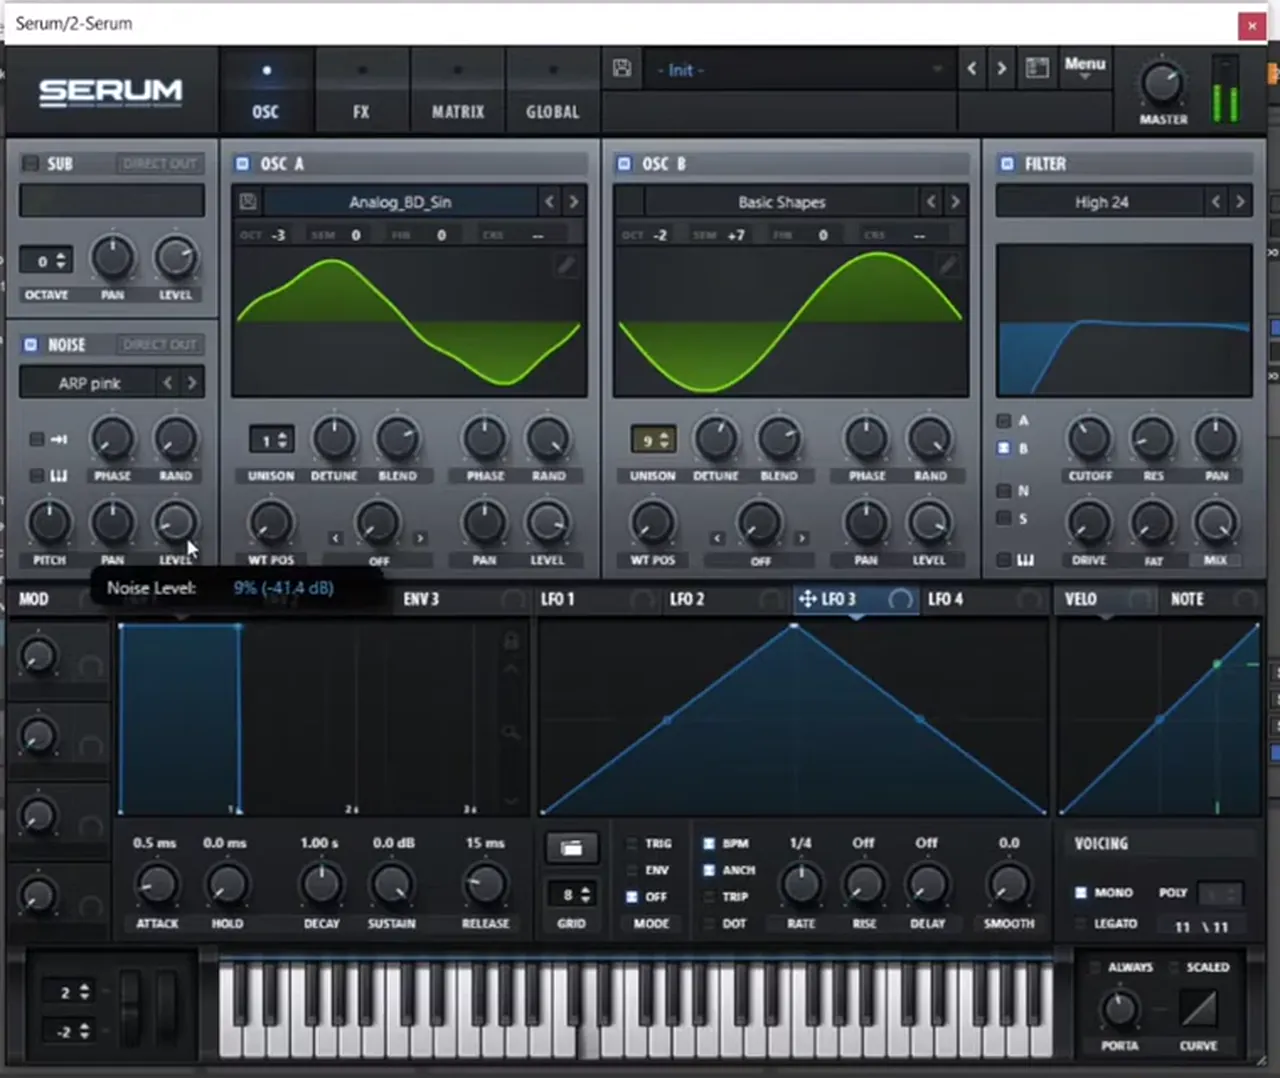Image resolution: width=1280 pixels, height=1078 pixels.
Task: Click the noise one-shot arrow icon
Action: click(59, 439)
